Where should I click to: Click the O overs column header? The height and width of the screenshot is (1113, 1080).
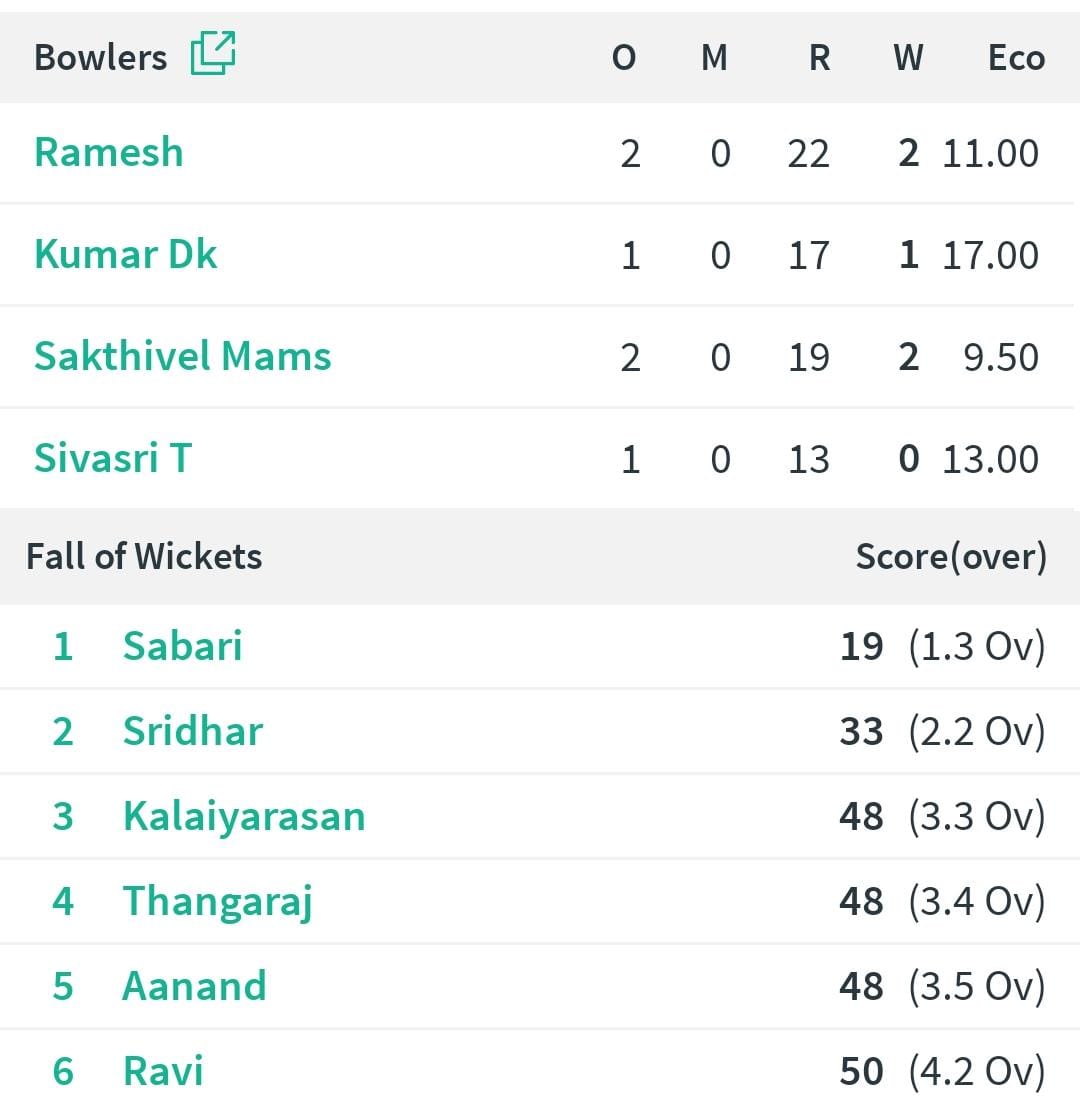624,57
